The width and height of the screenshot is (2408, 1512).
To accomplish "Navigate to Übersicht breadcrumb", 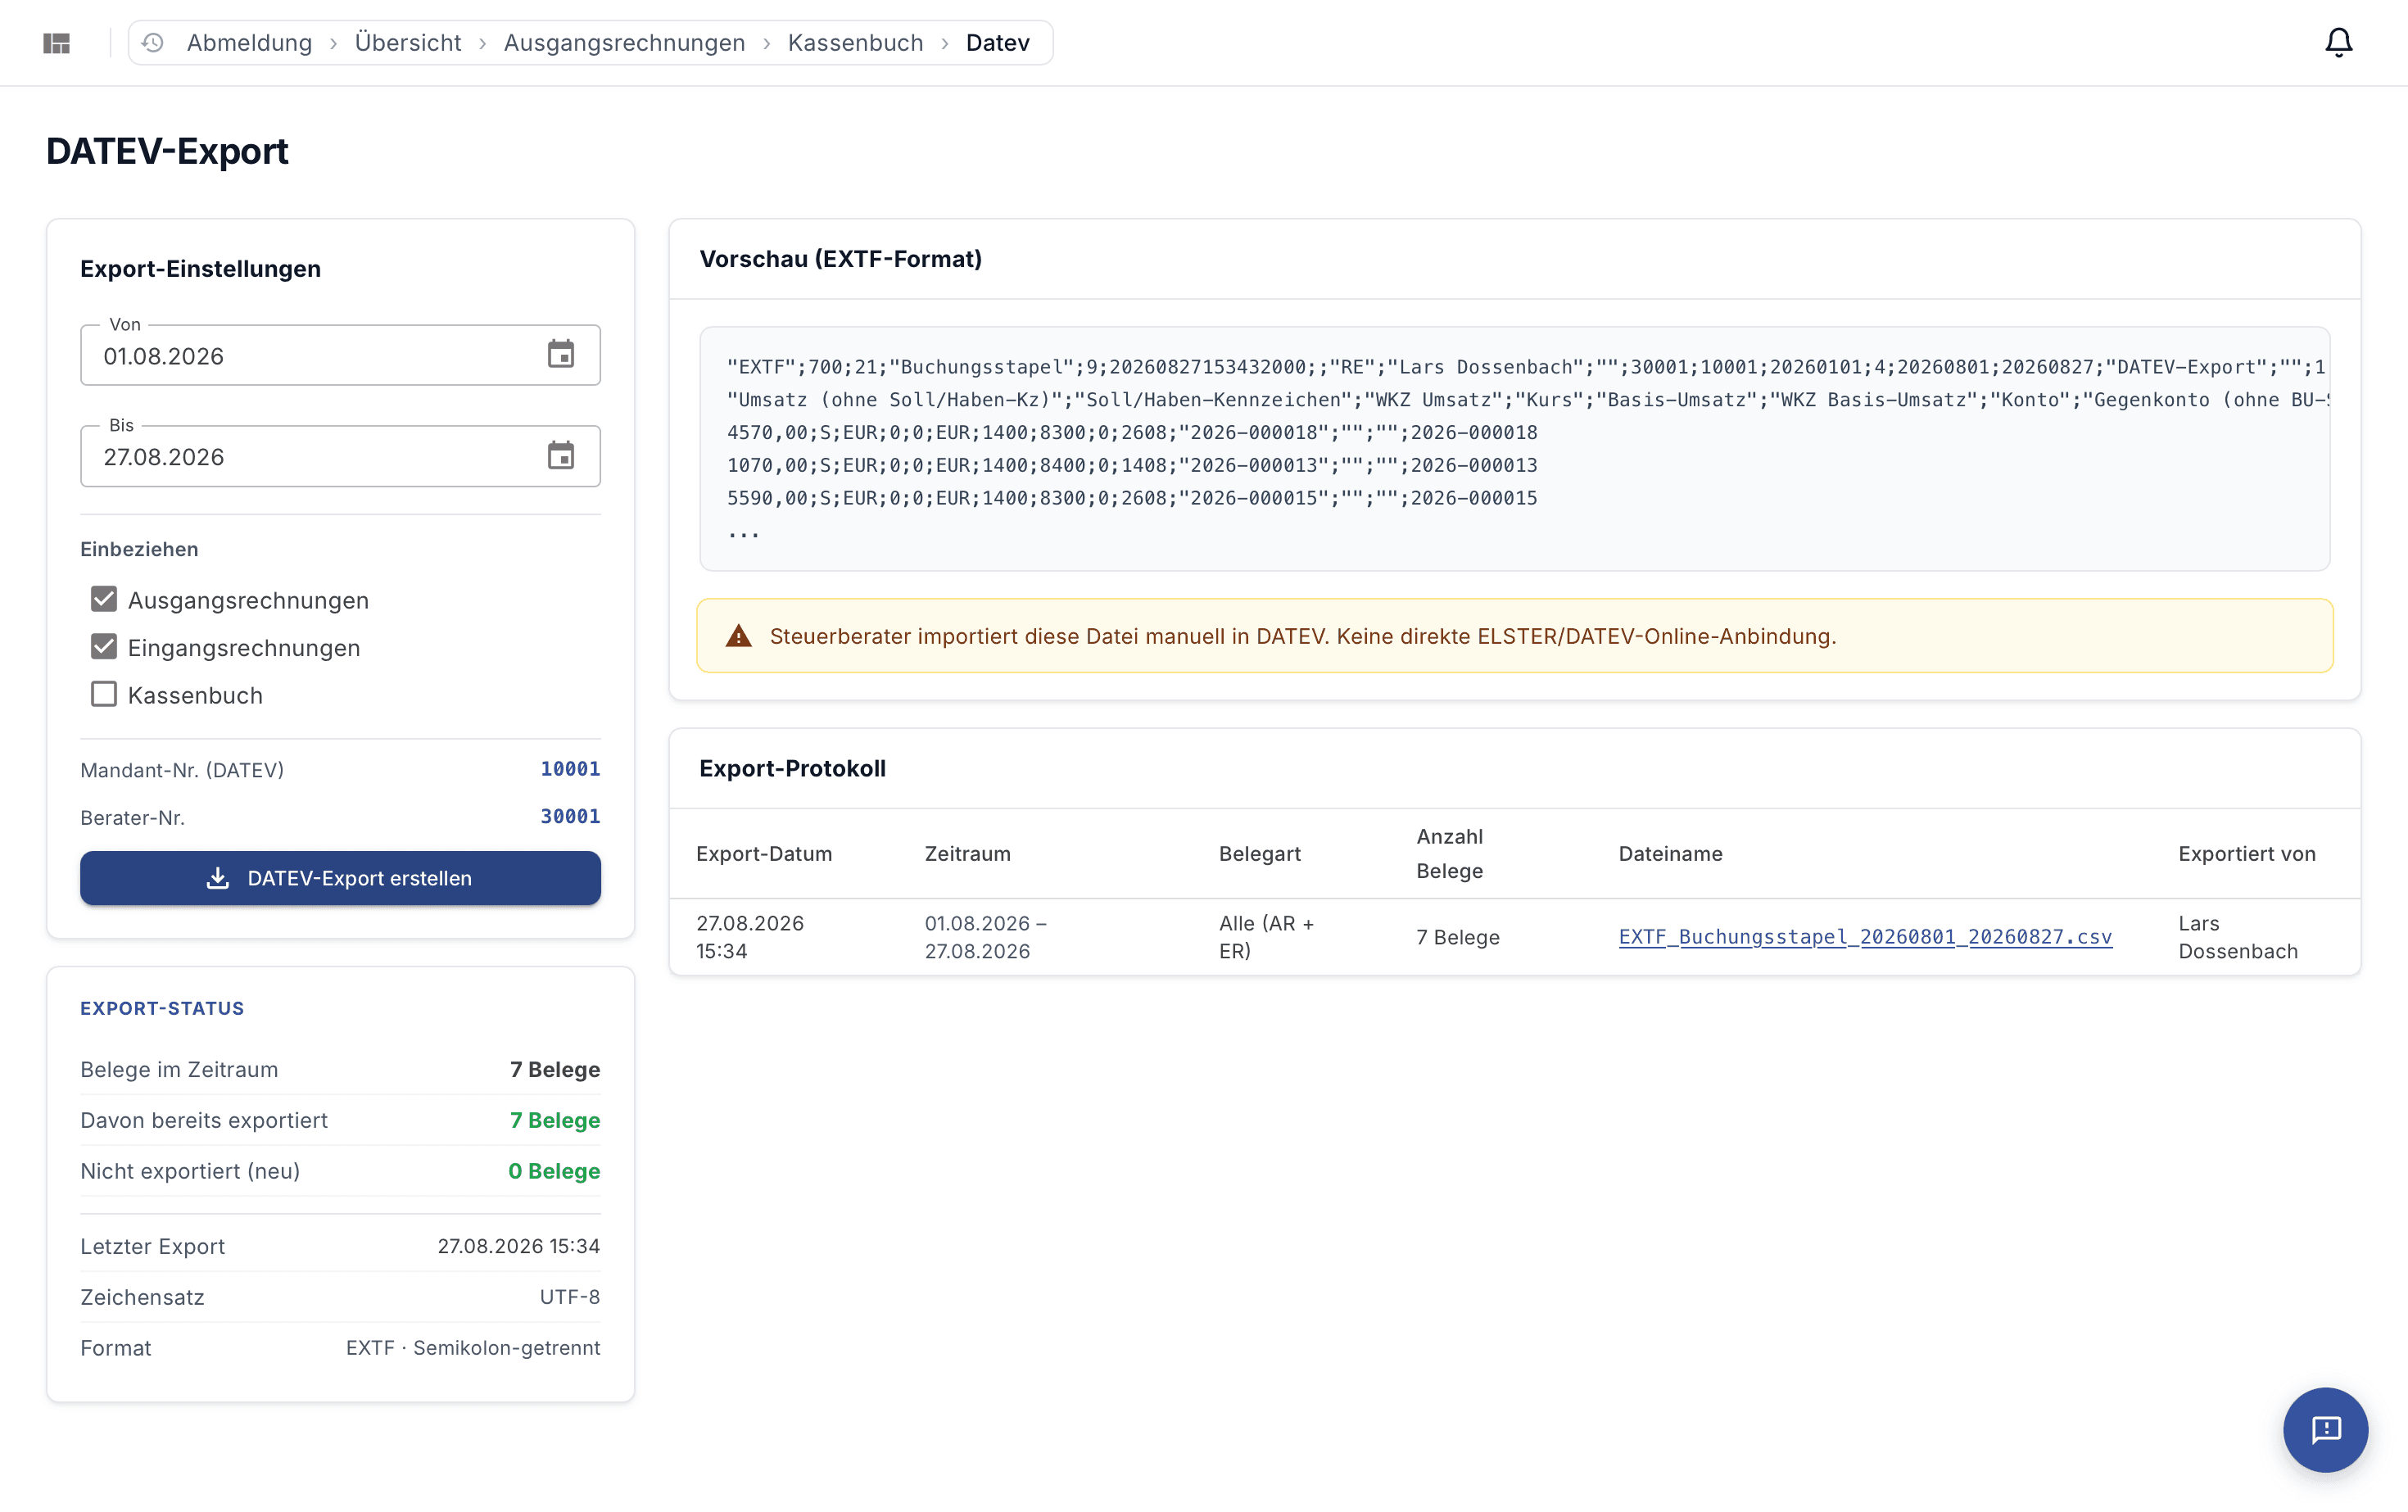I will (408, 43).
